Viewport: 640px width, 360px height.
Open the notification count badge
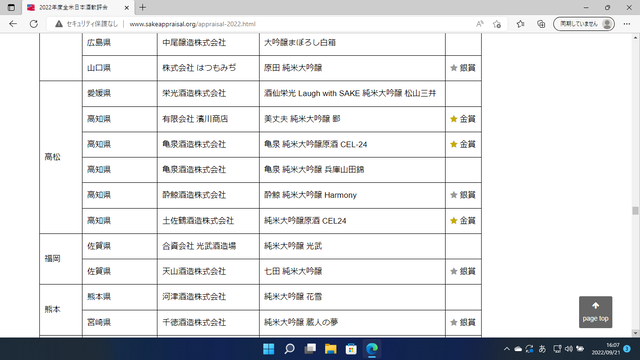pos(627,349)
